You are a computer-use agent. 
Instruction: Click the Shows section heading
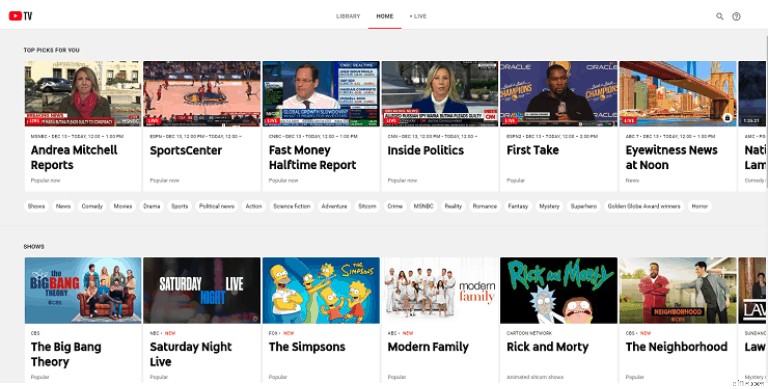click(x=34, y=247)
